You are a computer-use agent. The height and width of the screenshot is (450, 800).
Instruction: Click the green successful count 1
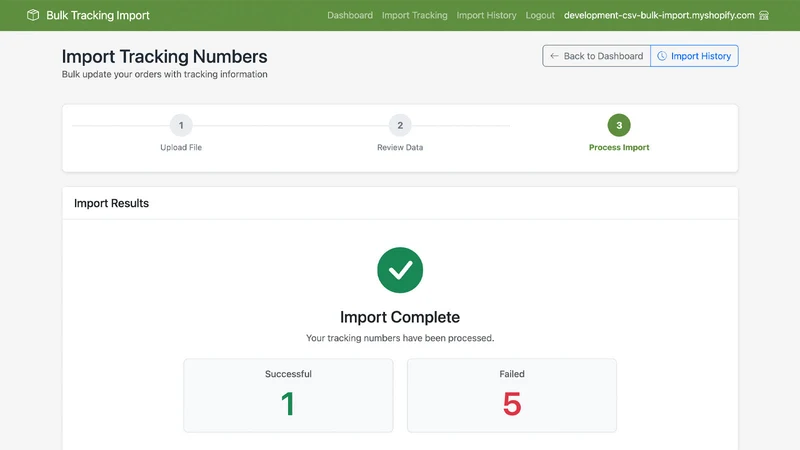tap(288, 404)
